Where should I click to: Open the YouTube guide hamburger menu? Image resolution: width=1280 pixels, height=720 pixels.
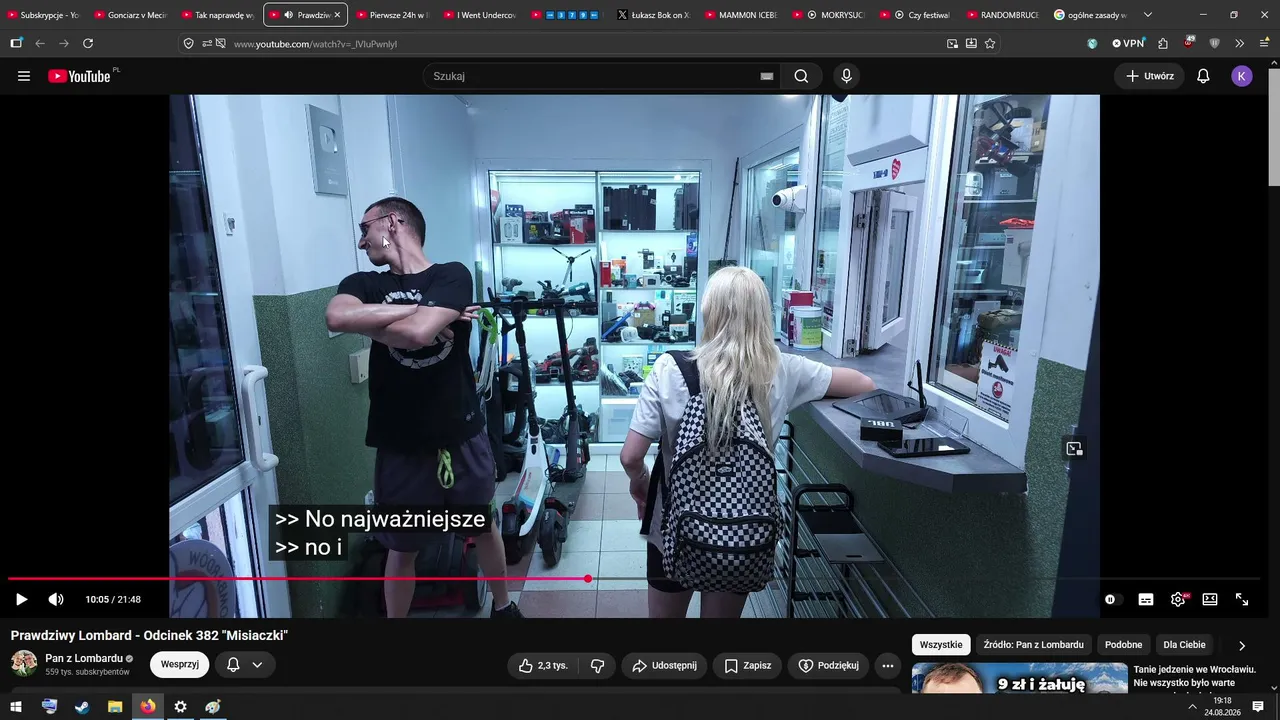coord(24,76)
